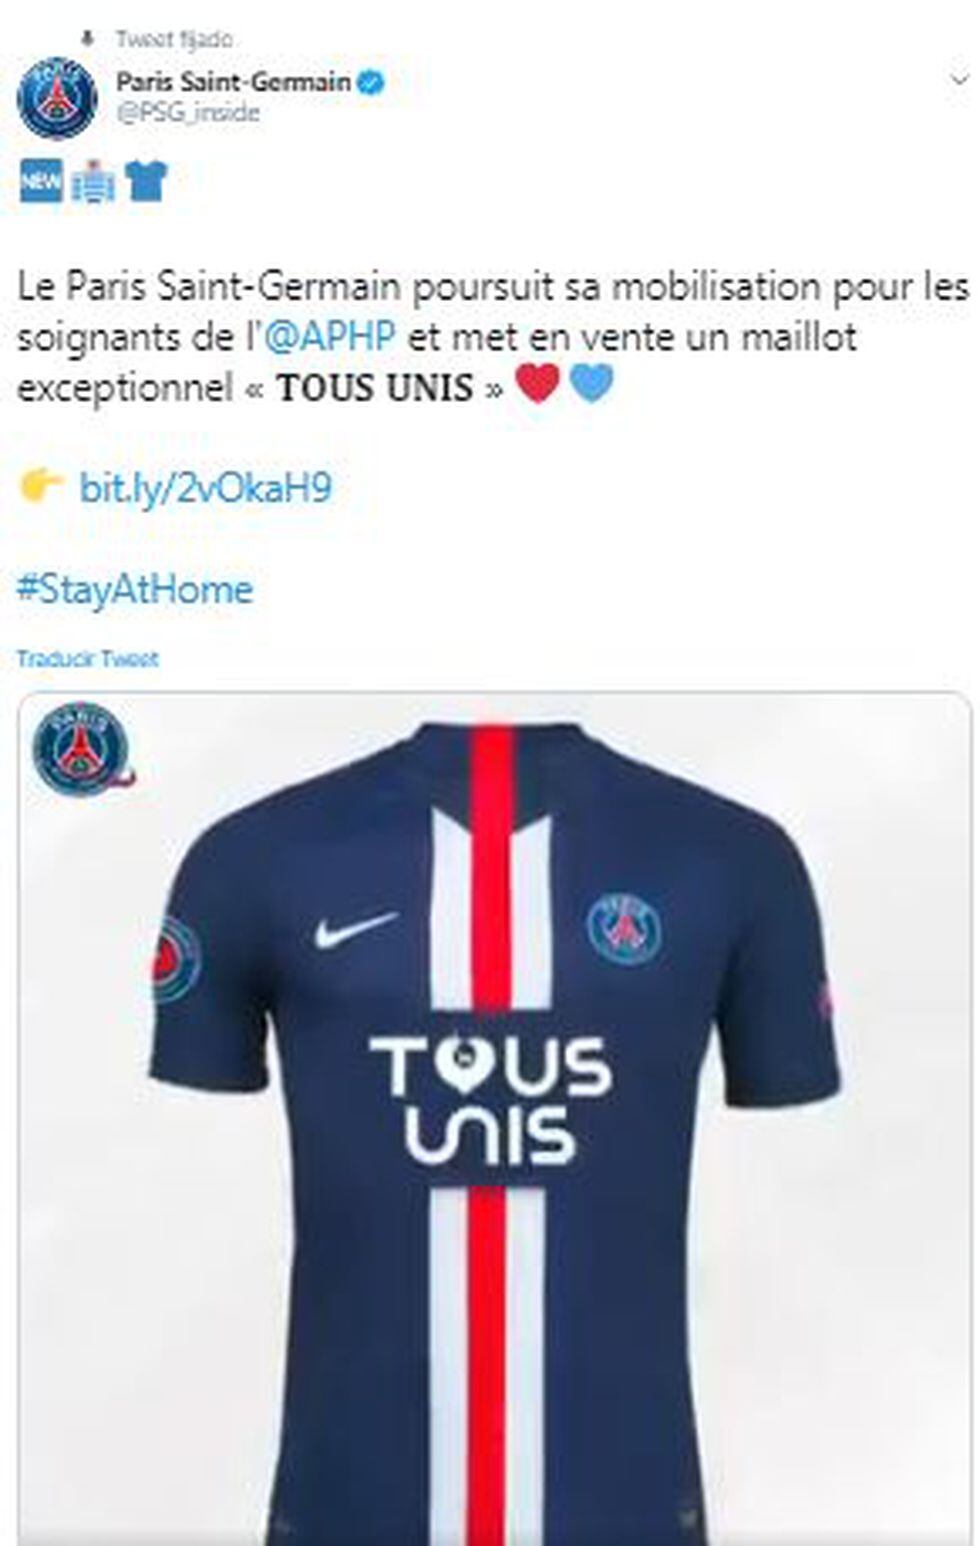Click the NEW emoji icon
Screen dimensions: 980x1546
click(x=41, y=181)
